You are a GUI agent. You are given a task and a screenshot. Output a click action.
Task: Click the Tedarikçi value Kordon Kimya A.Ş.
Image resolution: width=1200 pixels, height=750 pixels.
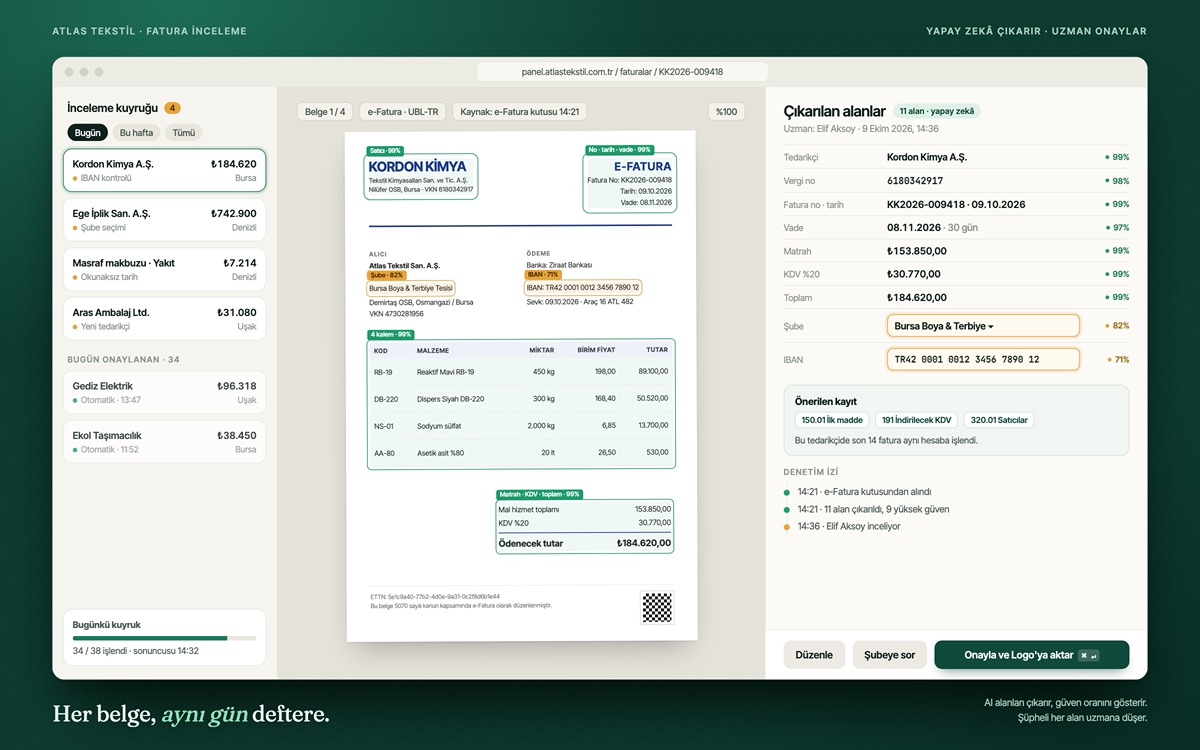927,157
